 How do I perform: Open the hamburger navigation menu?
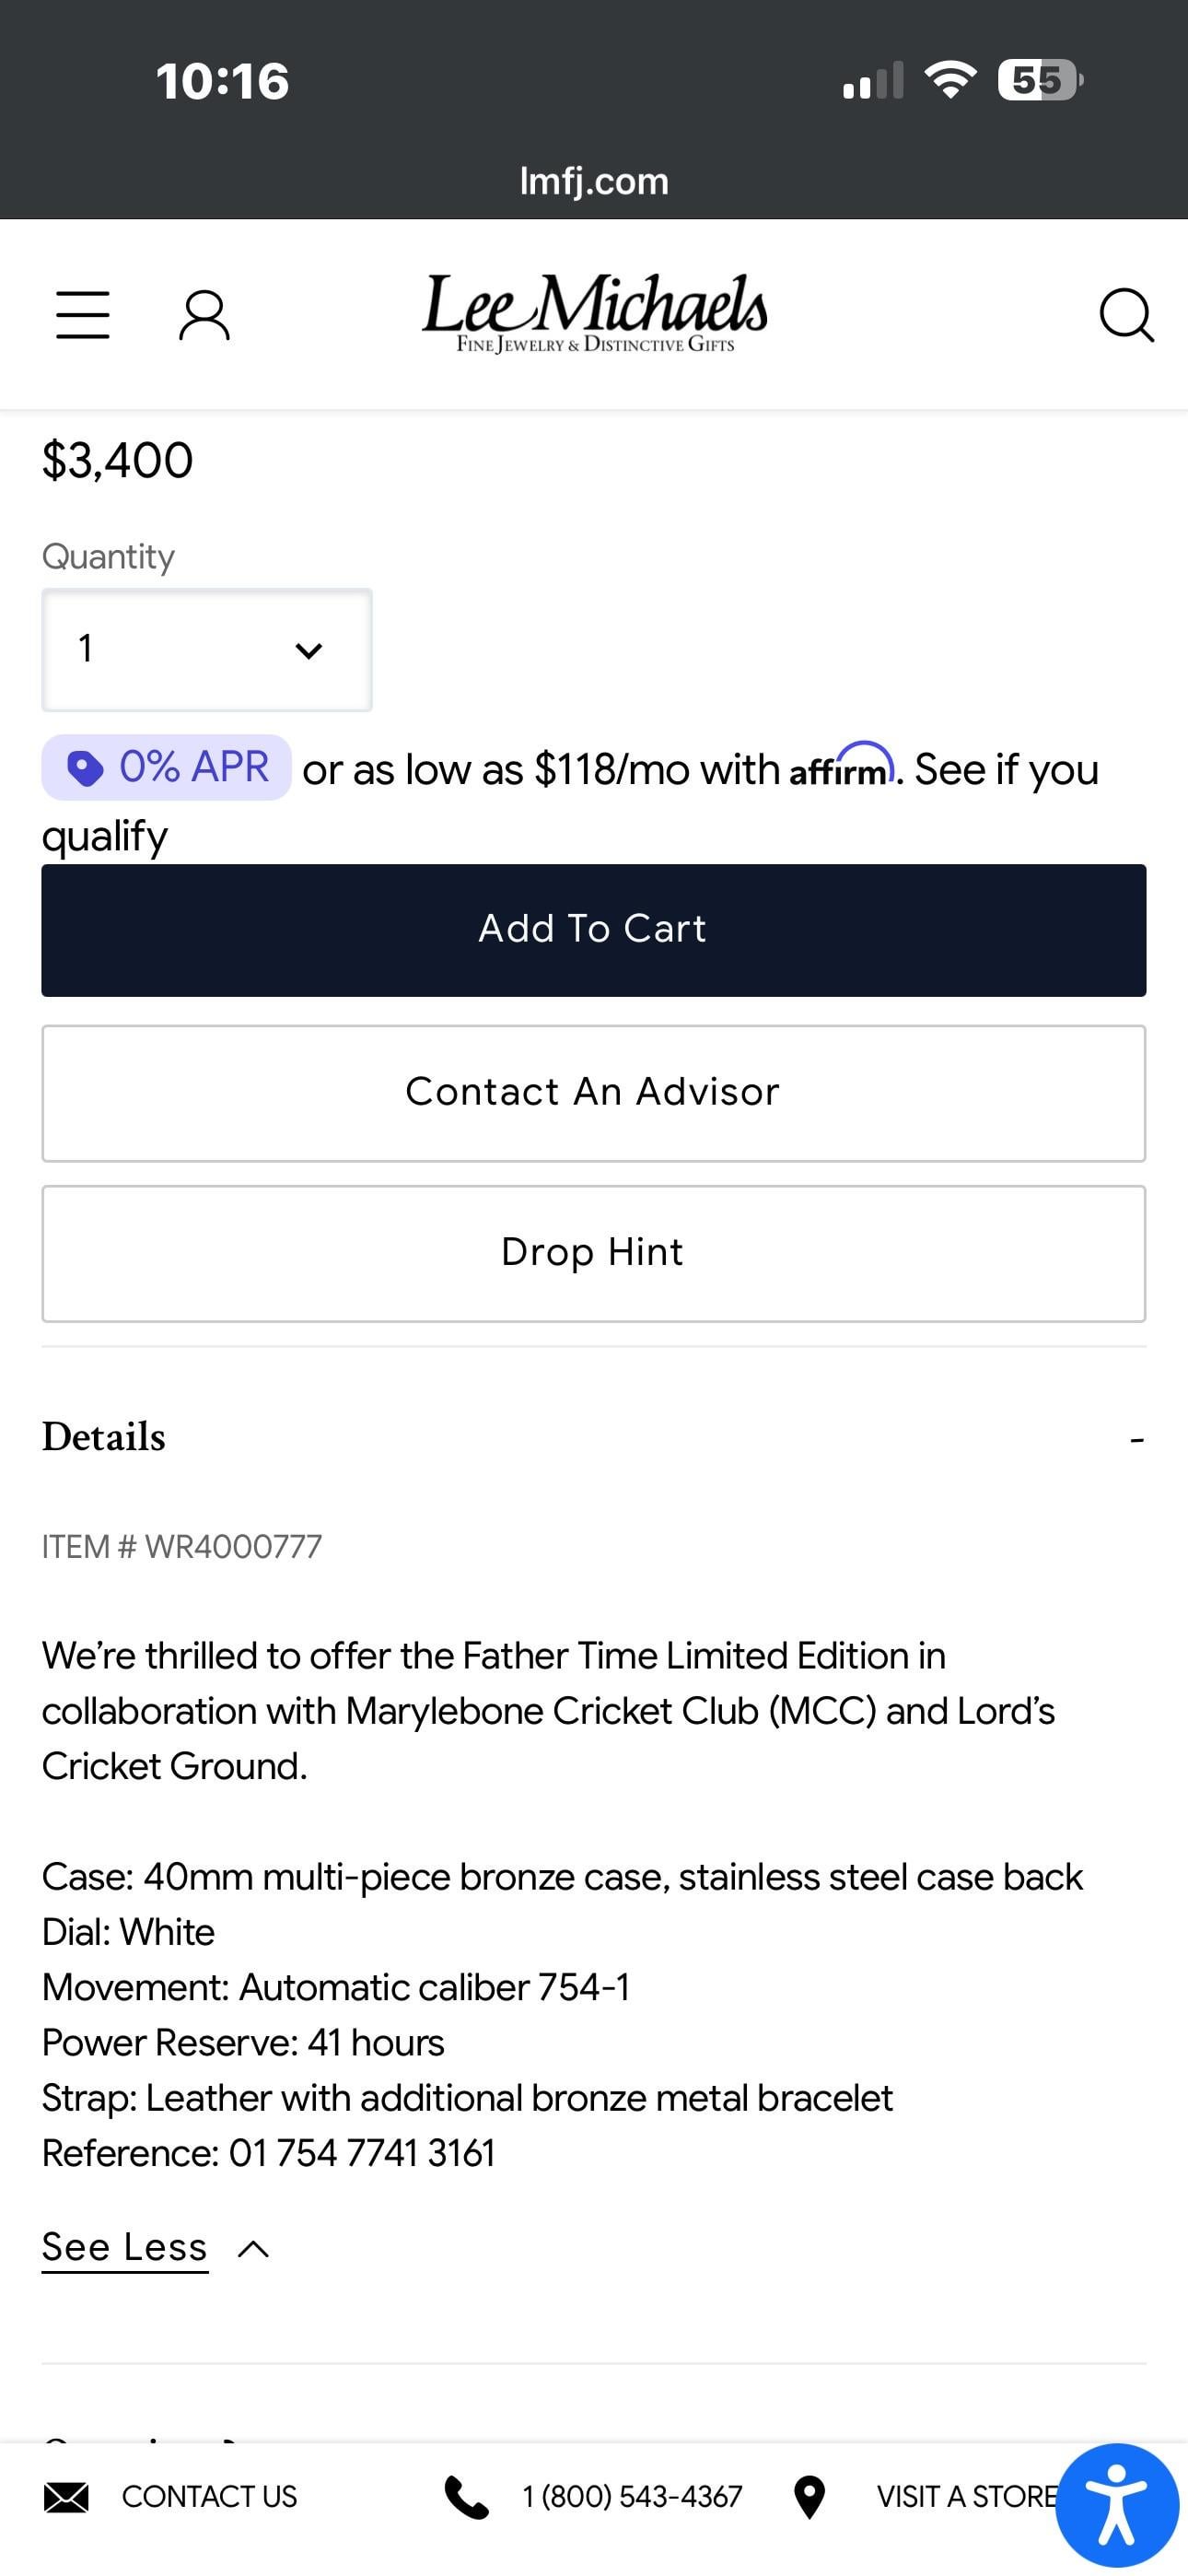point(82,315)
